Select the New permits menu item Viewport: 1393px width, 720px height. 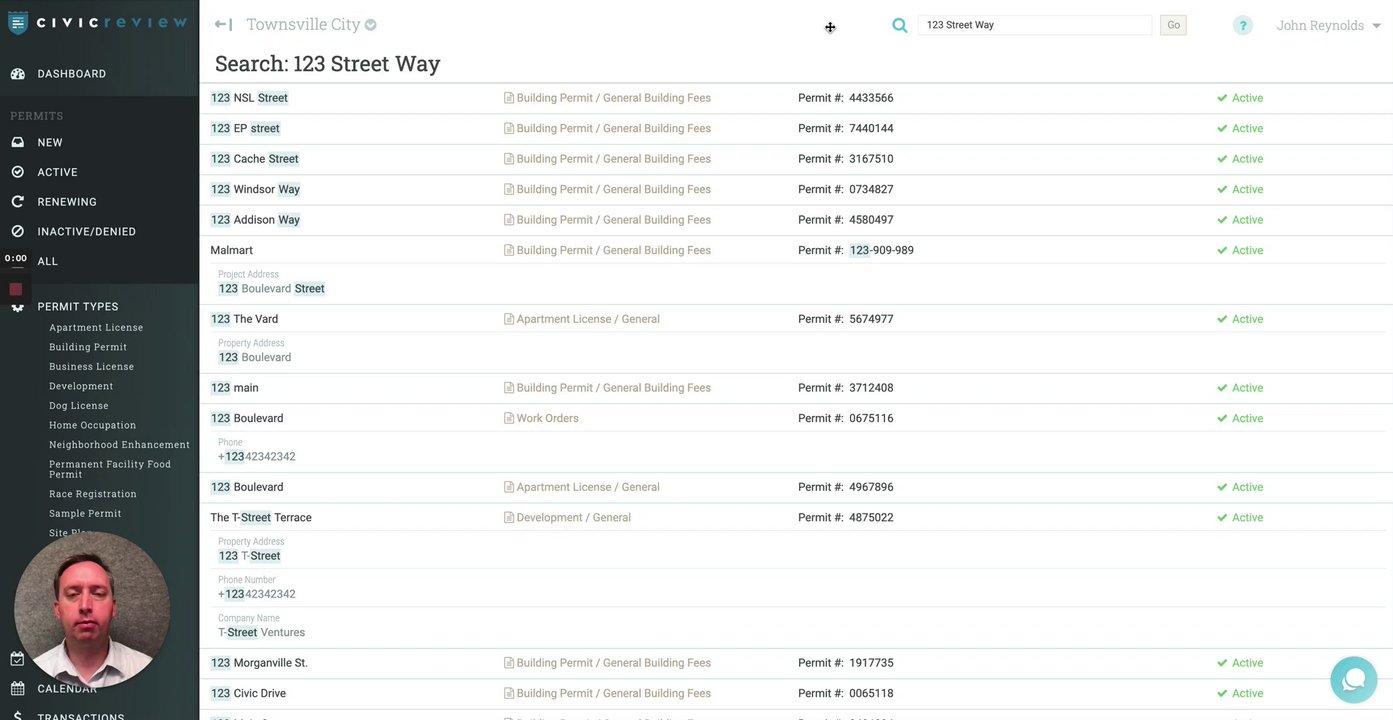(x=50, y=143)
